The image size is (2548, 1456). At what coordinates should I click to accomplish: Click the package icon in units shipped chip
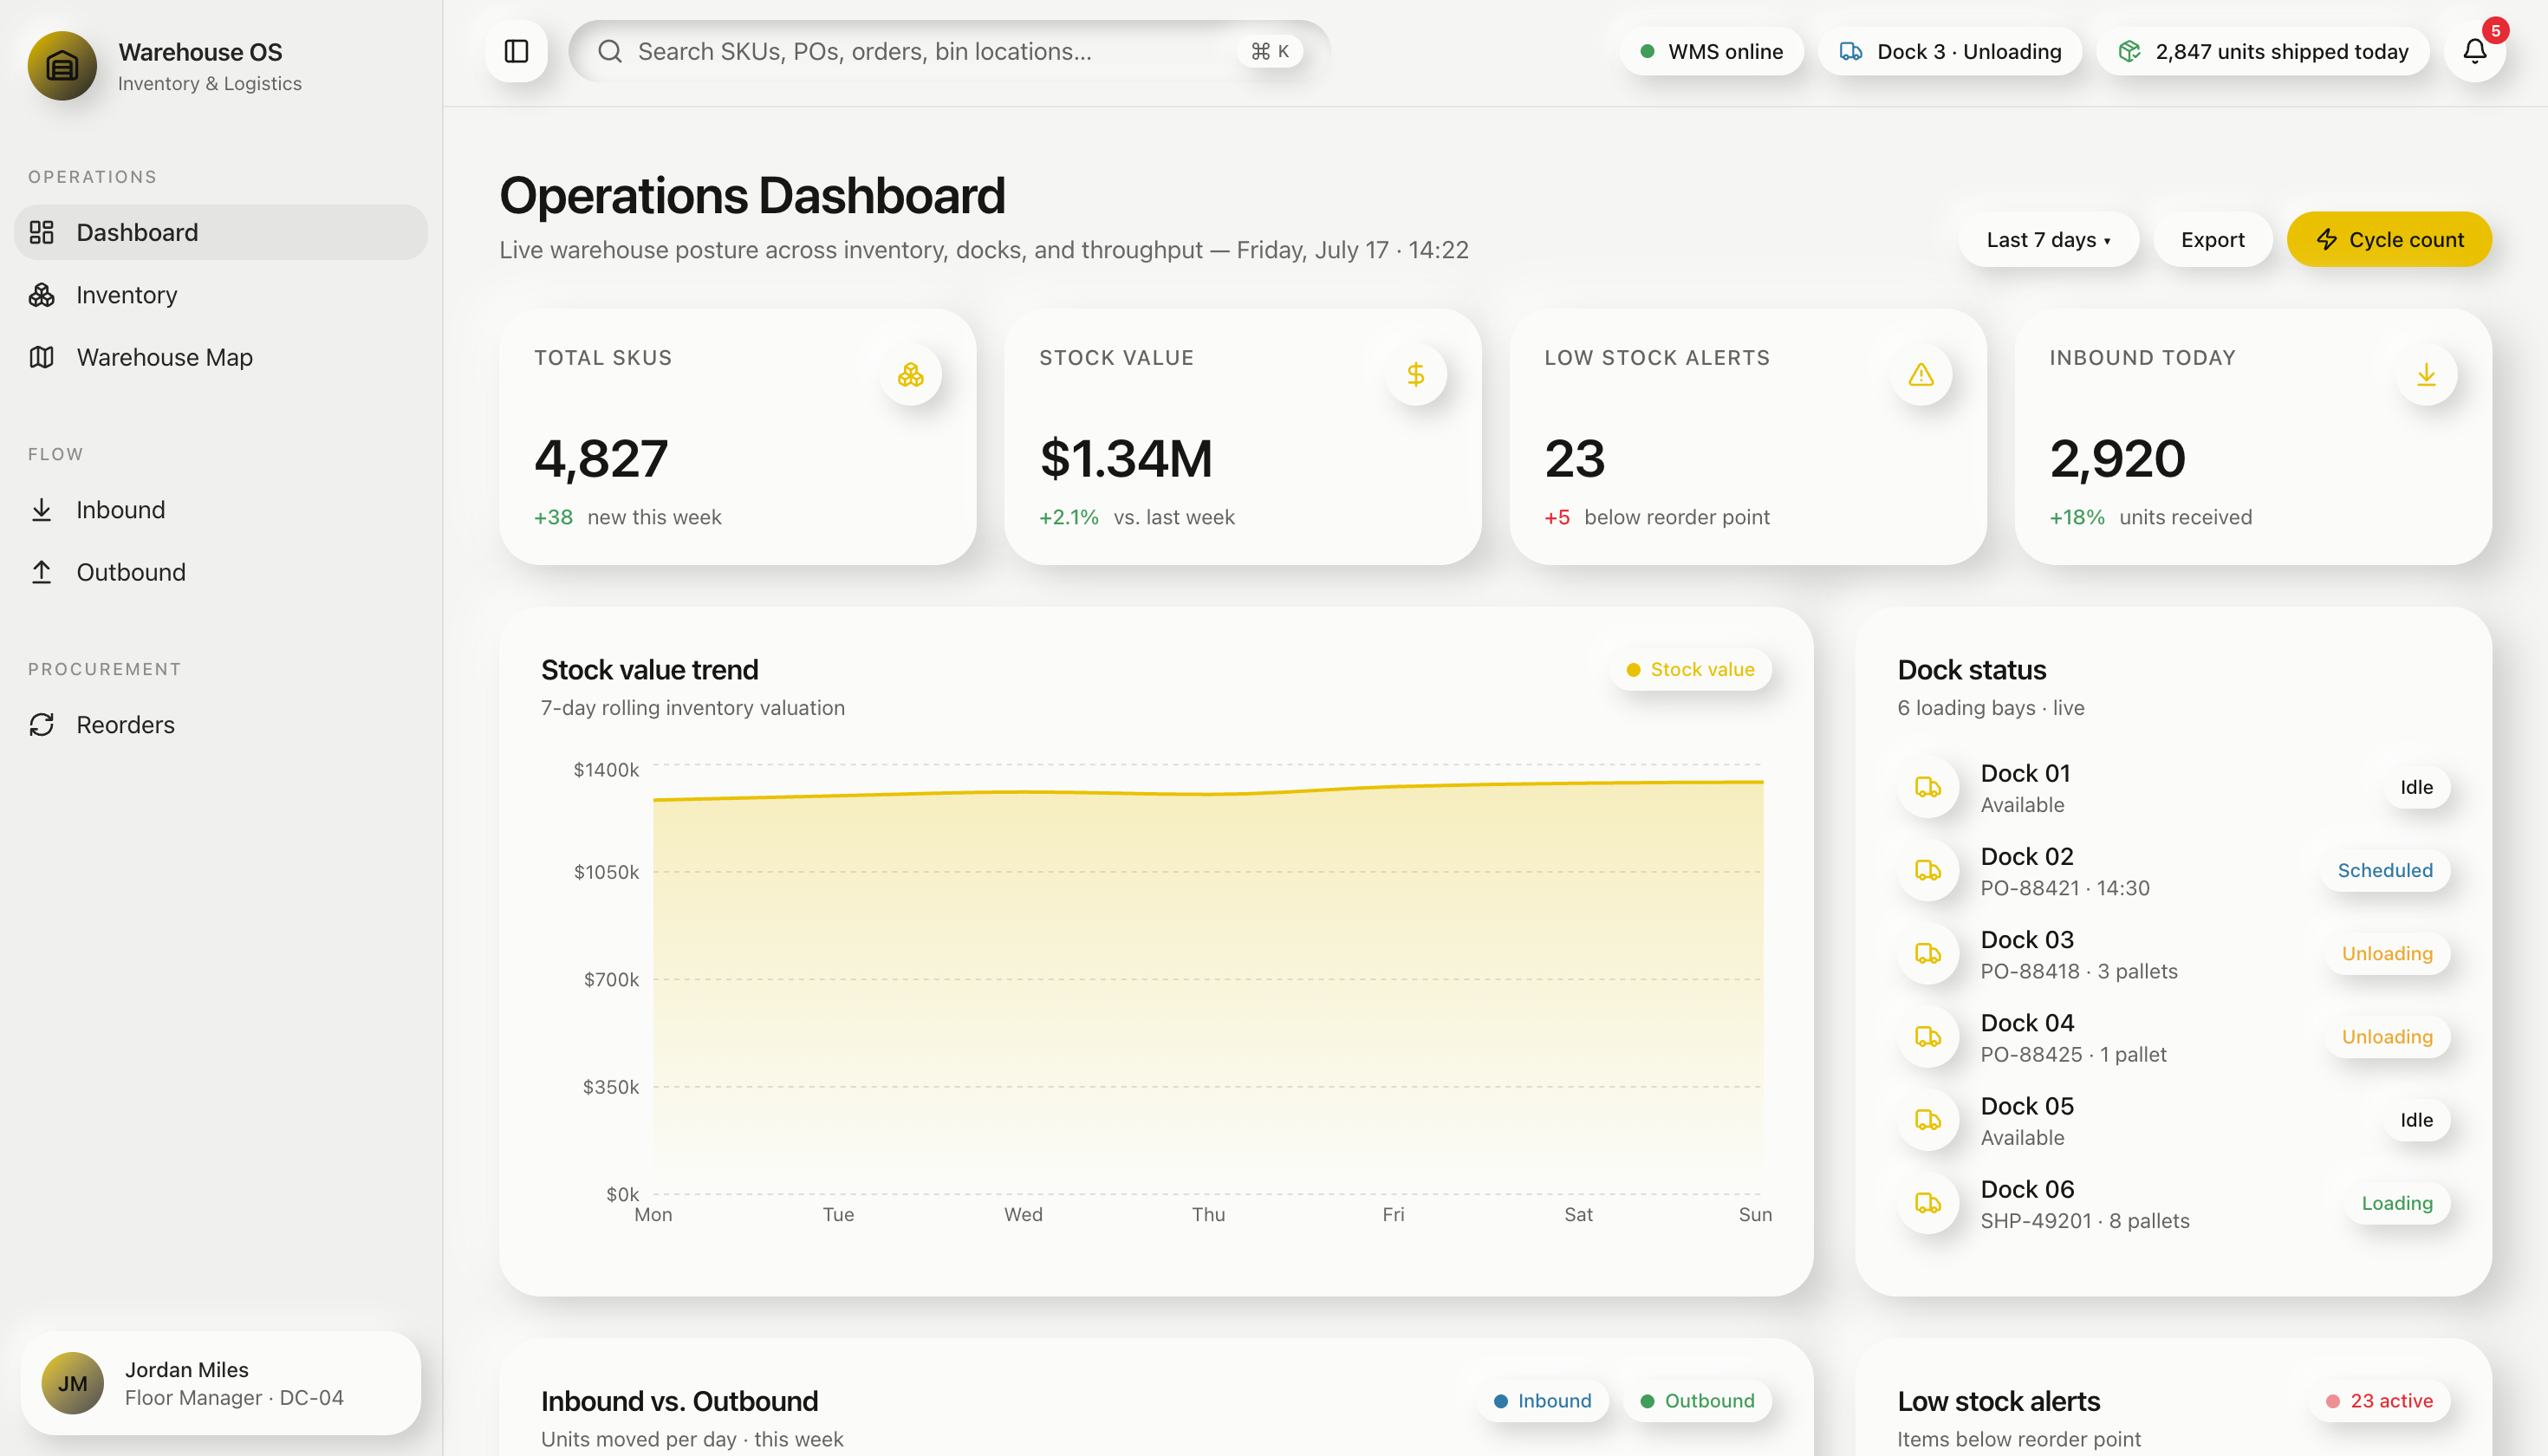coord(2129,51)
